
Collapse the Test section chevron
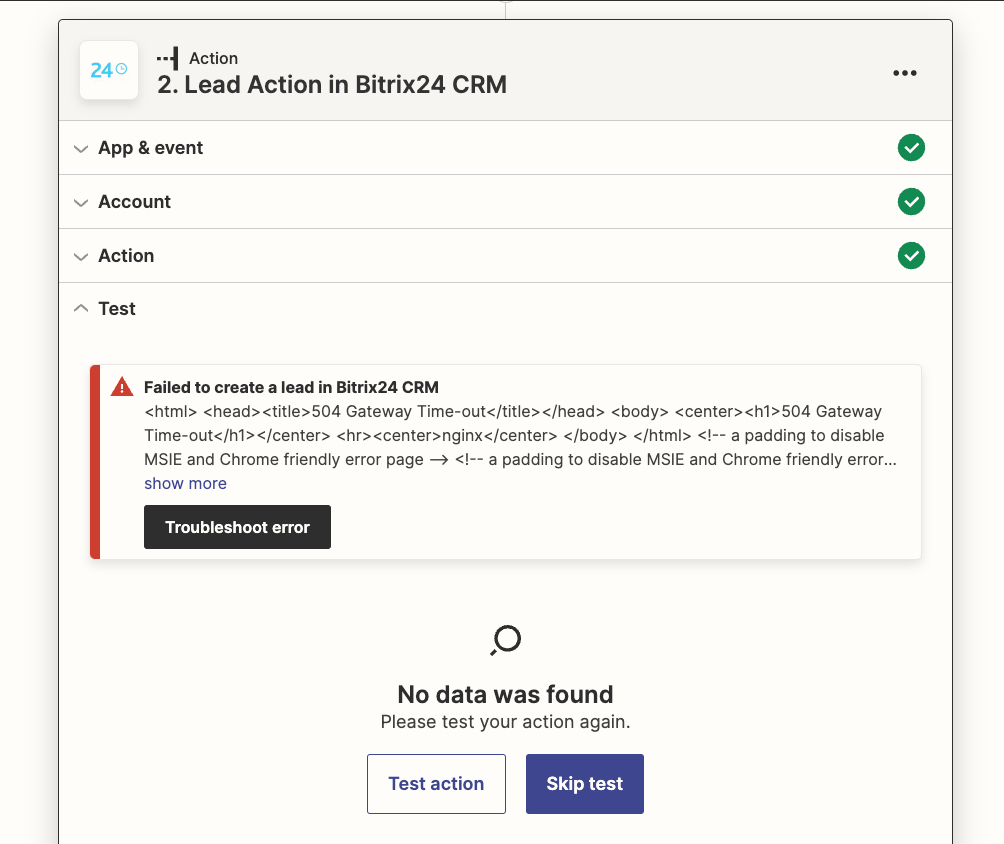81,309
